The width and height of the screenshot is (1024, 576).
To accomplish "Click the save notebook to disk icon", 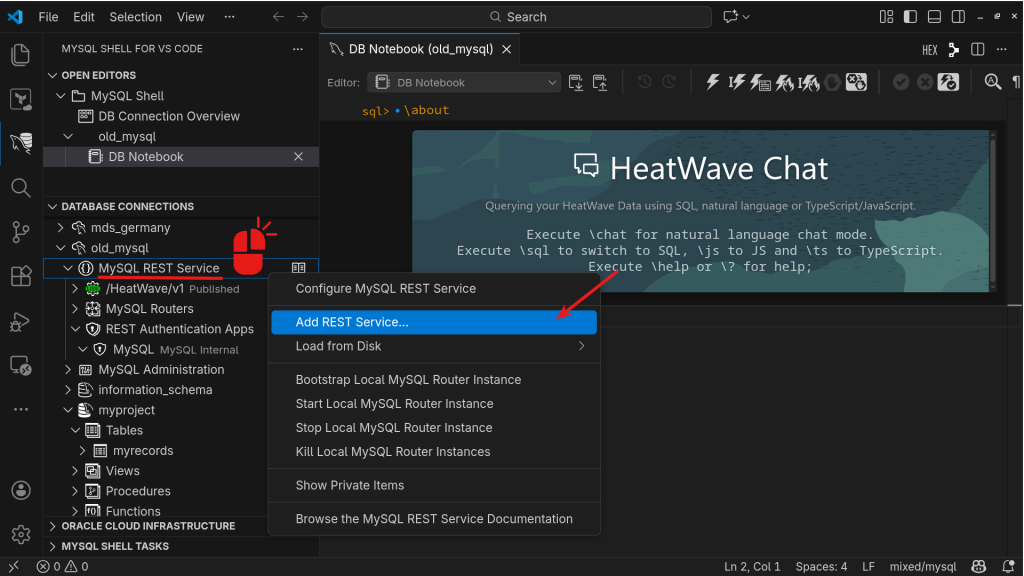I will coord(600,82).
